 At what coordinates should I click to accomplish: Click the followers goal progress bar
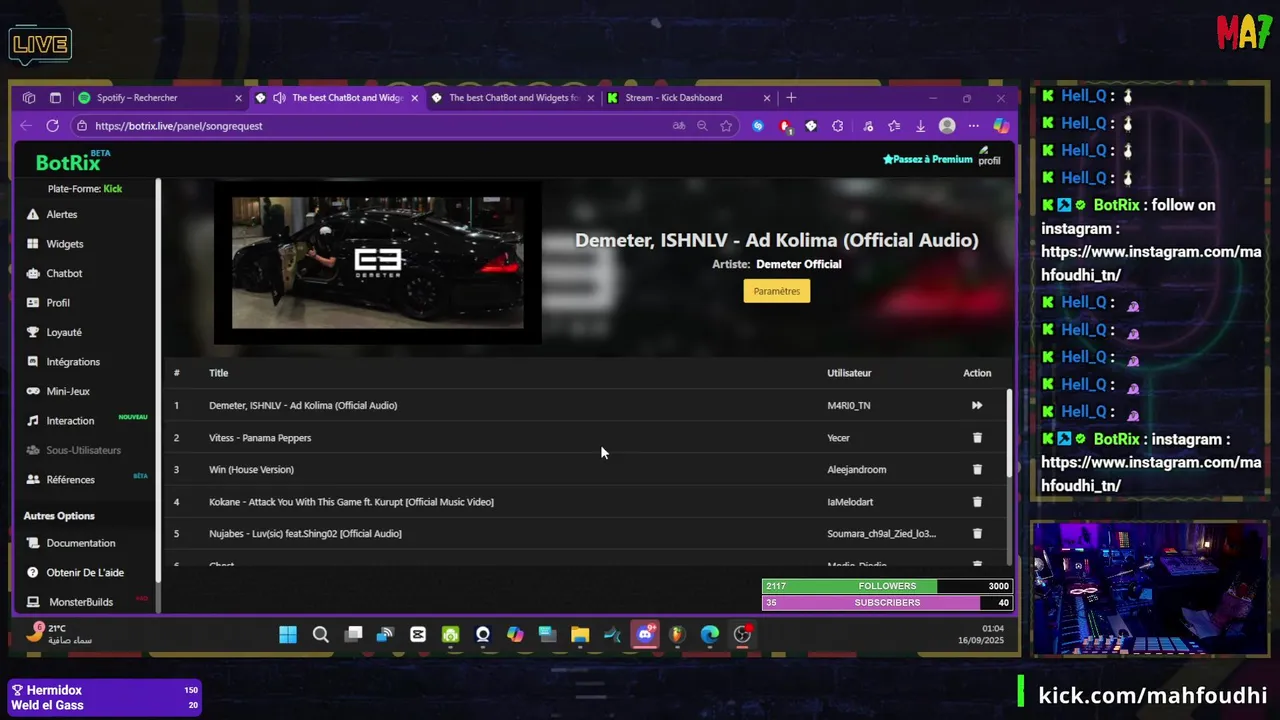click(887, 586)
